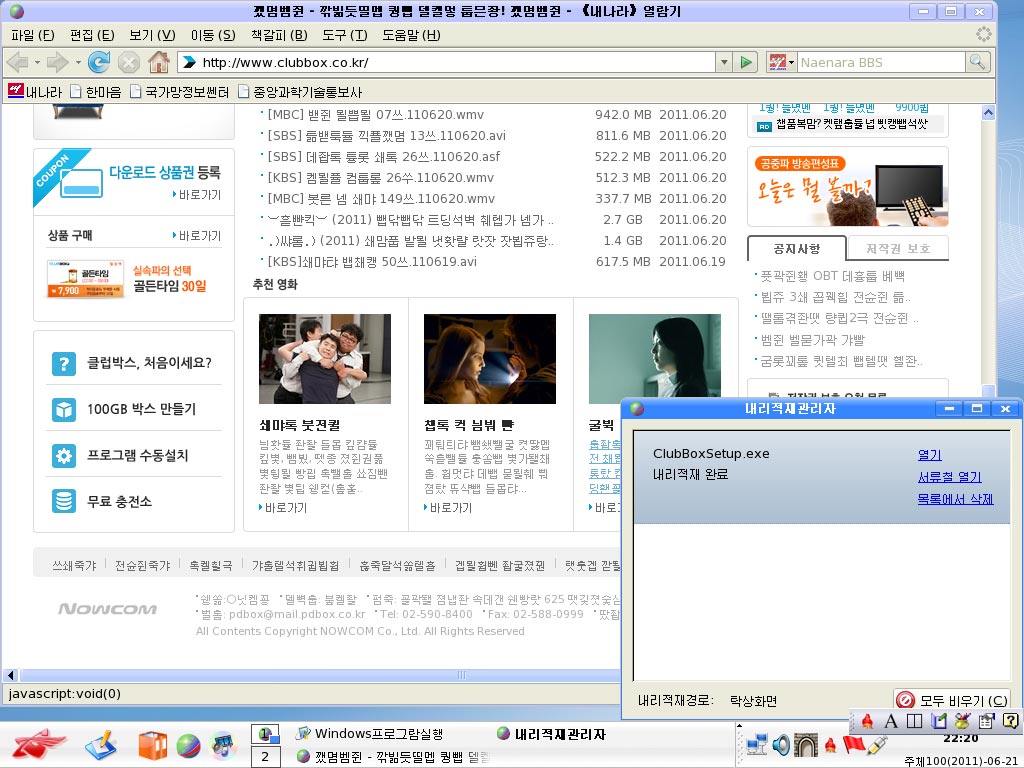Open the 책갈피 (B) bookmarks menu
Viewport: 1024px width, 768px height.
(x=279, y=35)
